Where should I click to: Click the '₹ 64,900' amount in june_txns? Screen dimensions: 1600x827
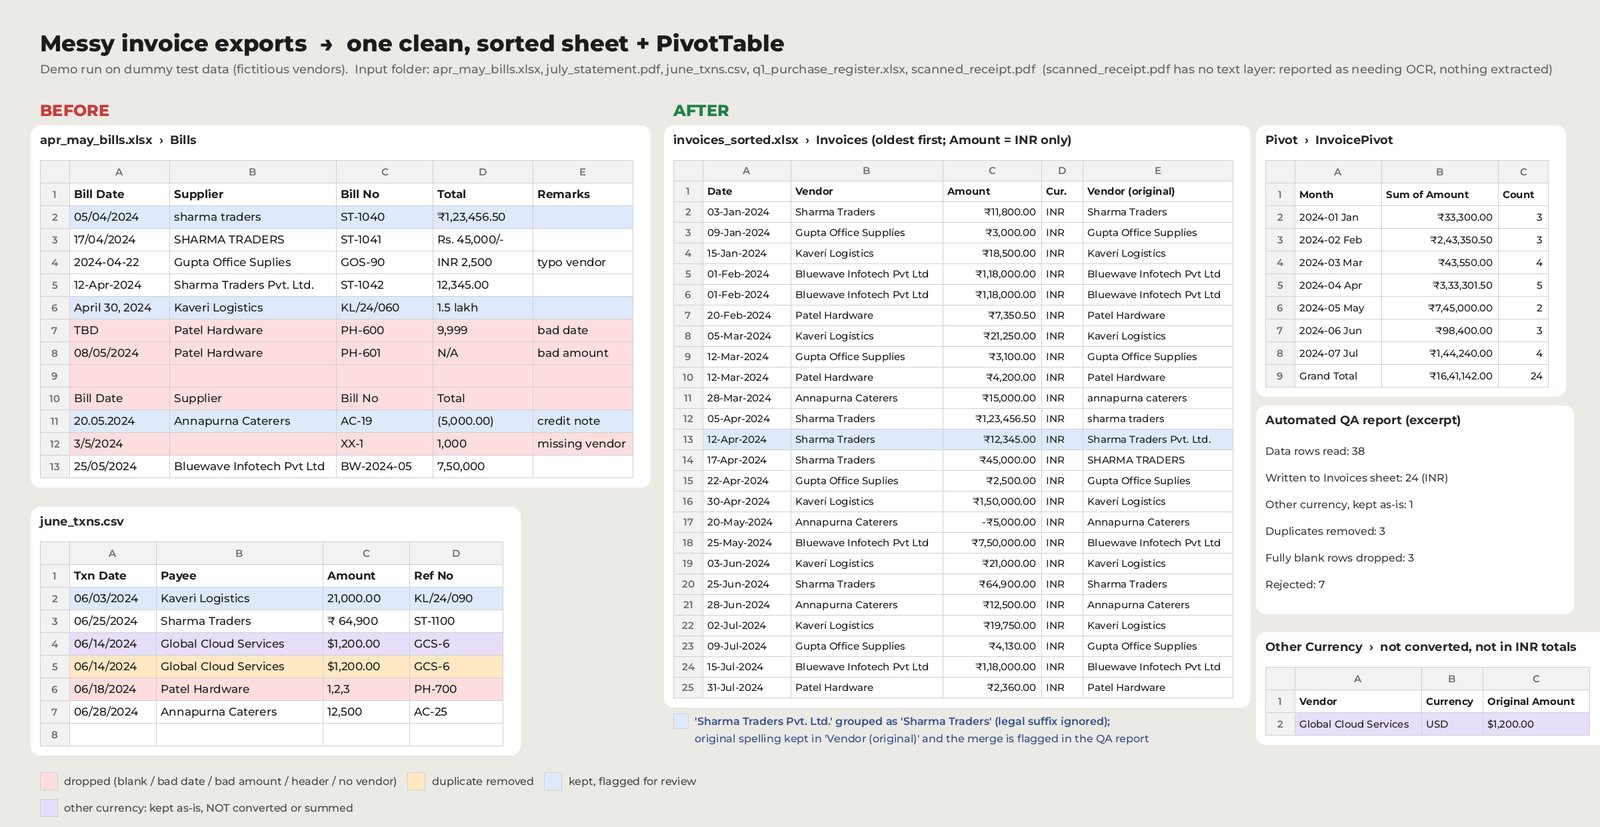pos(366,621)
